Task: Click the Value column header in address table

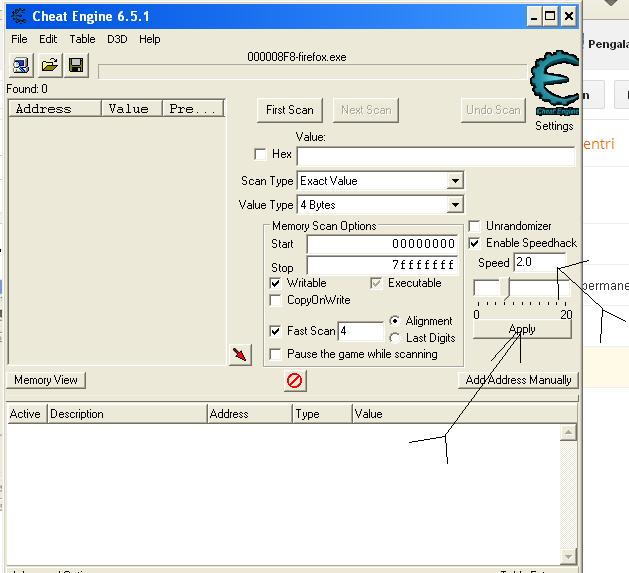Action: click(x=464, y=414)
